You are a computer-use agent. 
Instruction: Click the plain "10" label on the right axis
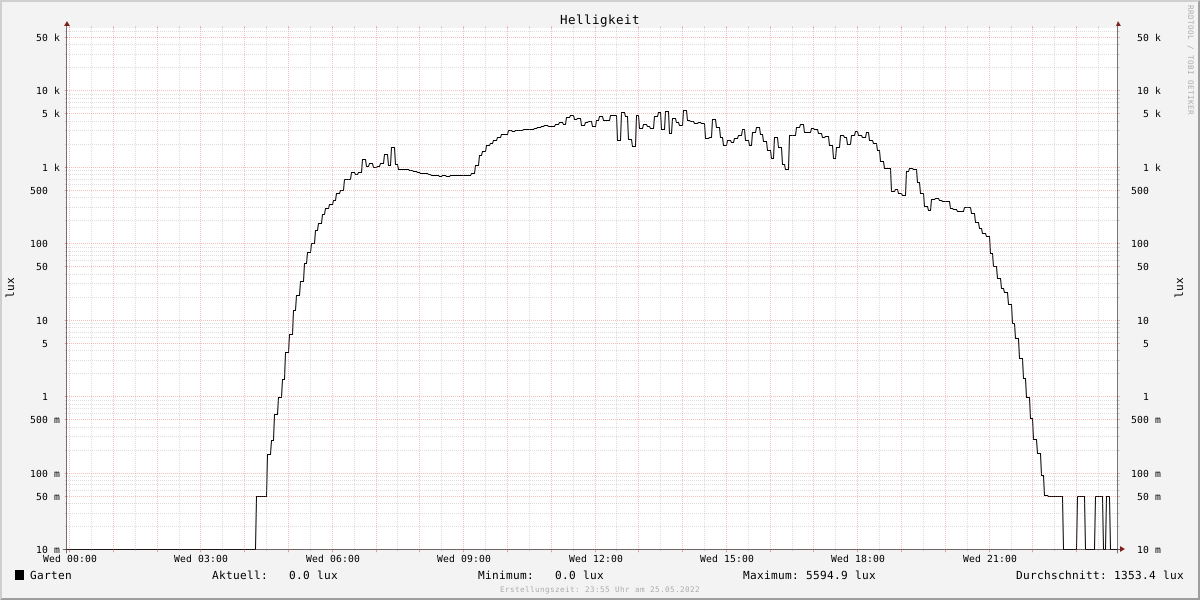1143,321
